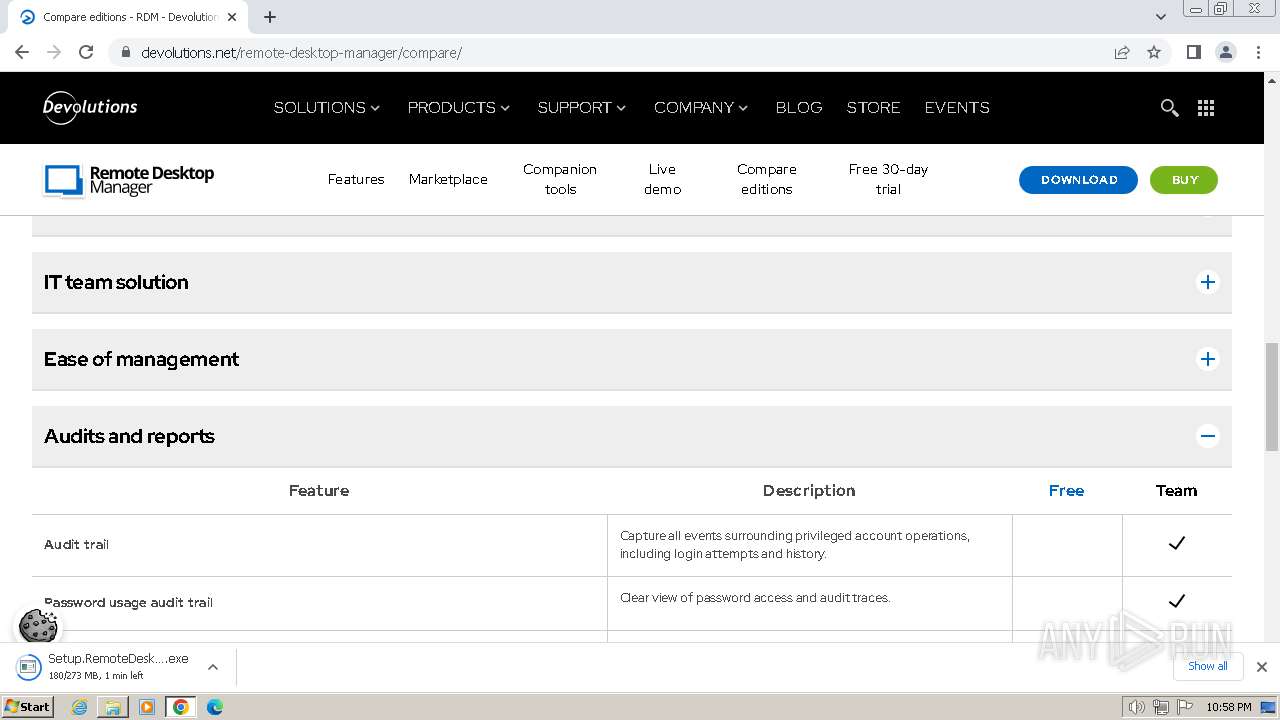Click Chrome icon in taskbar
Image resolution: width=1280 pixels, height=720 pixels.
pyautogui.click(x=181, y=707)
